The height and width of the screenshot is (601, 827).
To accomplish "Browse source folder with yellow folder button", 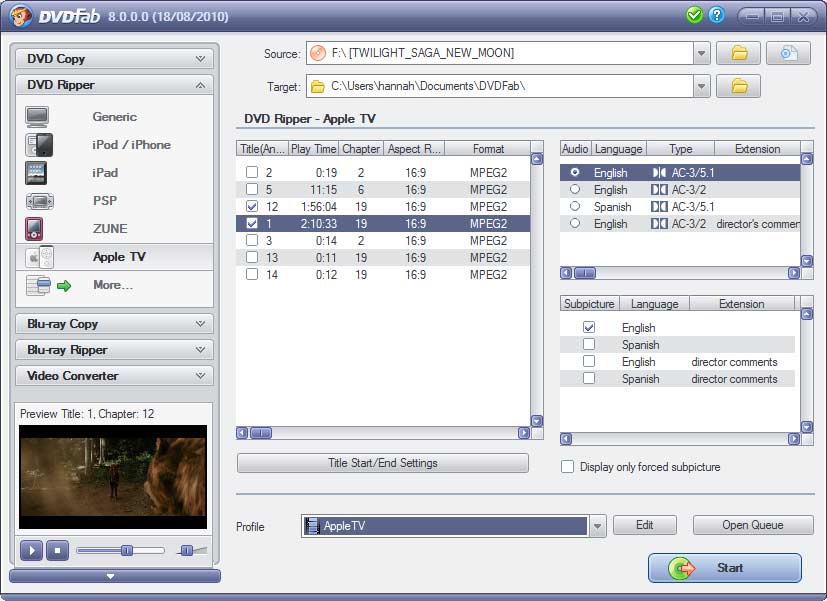I will click(738, 53).
